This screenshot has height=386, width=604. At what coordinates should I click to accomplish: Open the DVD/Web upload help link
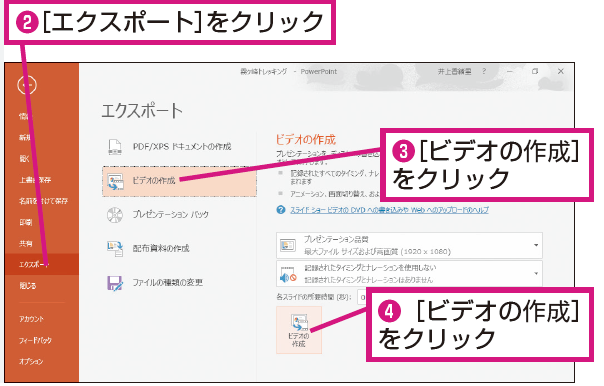click(389, 210)
